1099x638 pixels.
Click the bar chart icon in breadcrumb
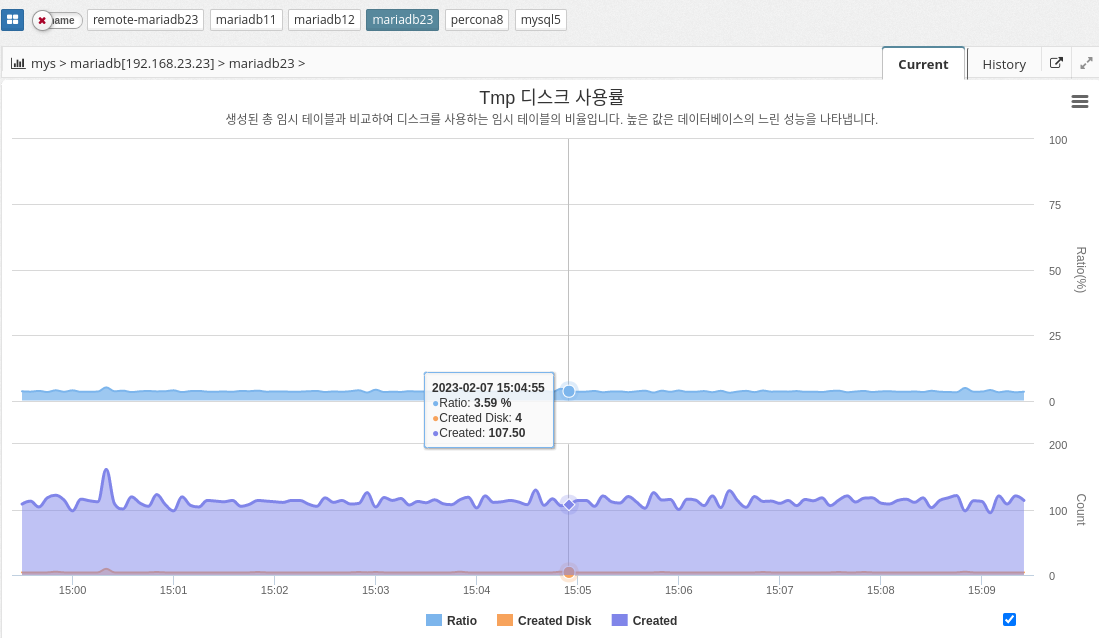point(18,63)
